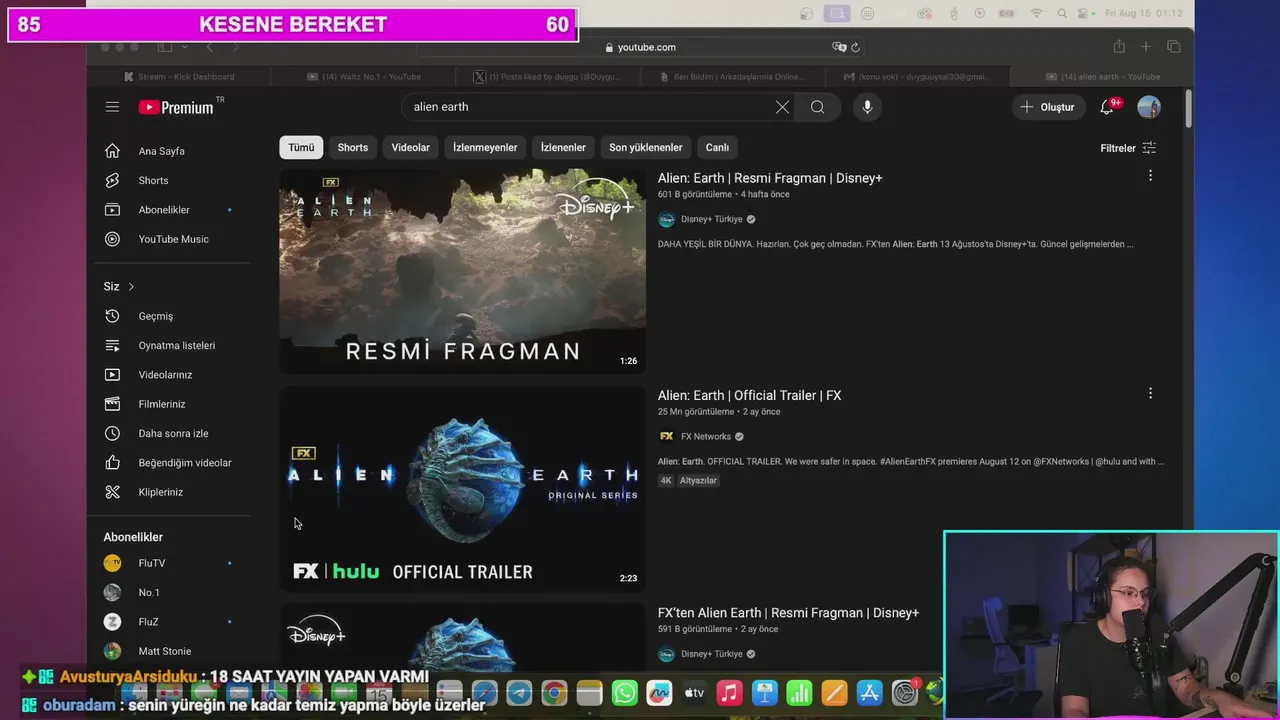Open Telegram from the Dock
The width and height of the screenshot is (1280, 720).
(519, 693)
